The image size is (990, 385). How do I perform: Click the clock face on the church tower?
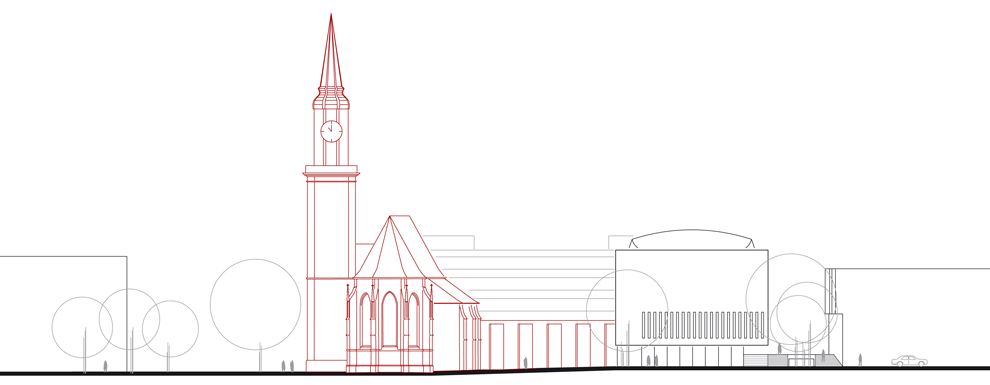(x=331, y=131)
